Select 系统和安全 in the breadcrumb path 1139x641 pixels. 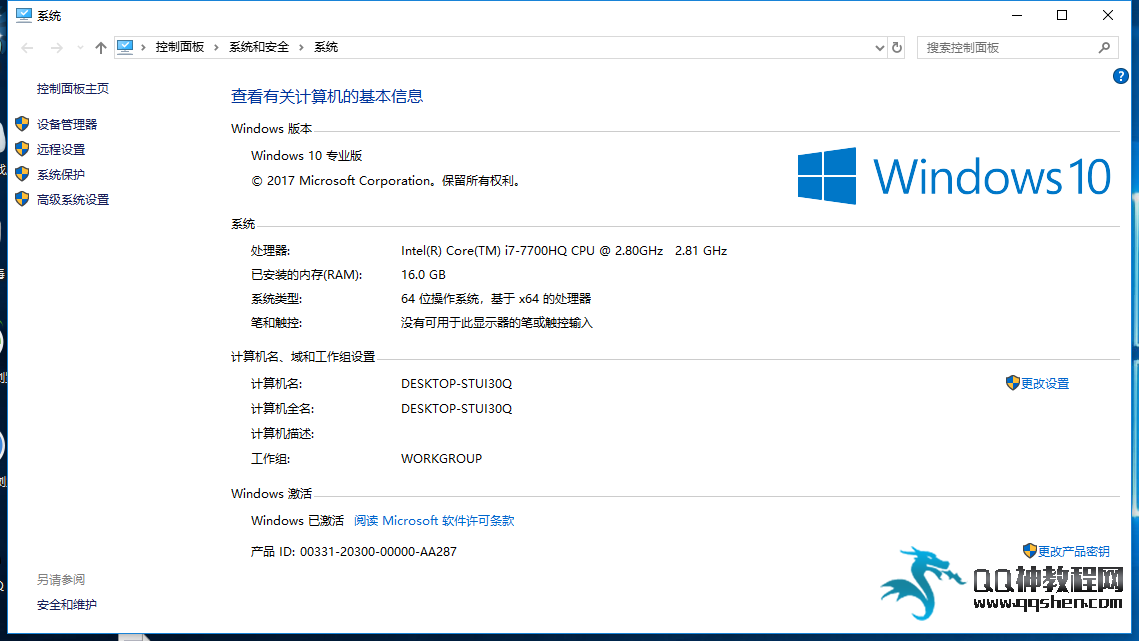[259, 47]
